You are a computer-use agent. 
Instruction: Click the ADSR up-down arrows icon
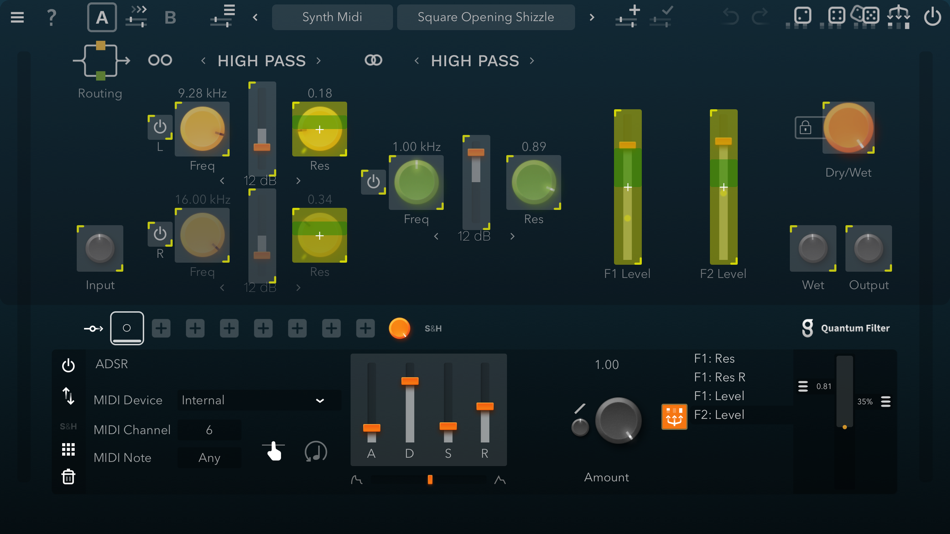68,396
